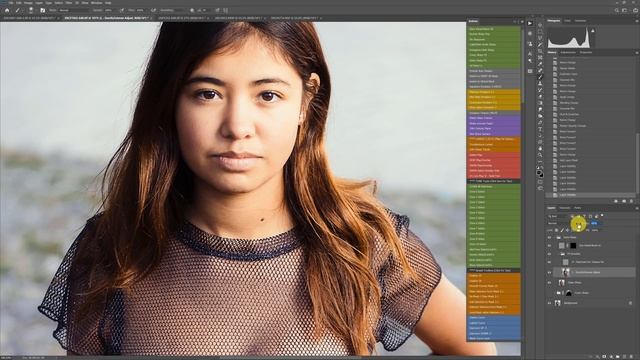Open the Window menu

[x=96, y=3]
